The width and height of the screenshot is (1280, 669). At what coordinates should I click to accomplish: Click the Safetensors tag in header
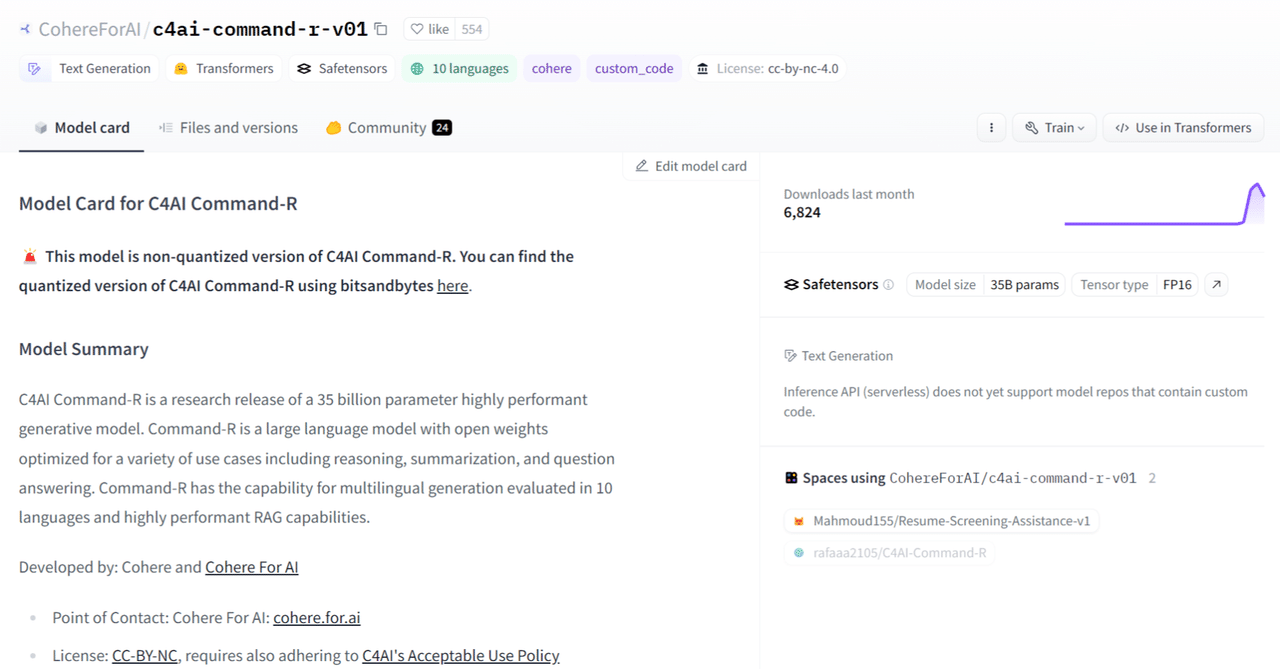pos(342,69)
